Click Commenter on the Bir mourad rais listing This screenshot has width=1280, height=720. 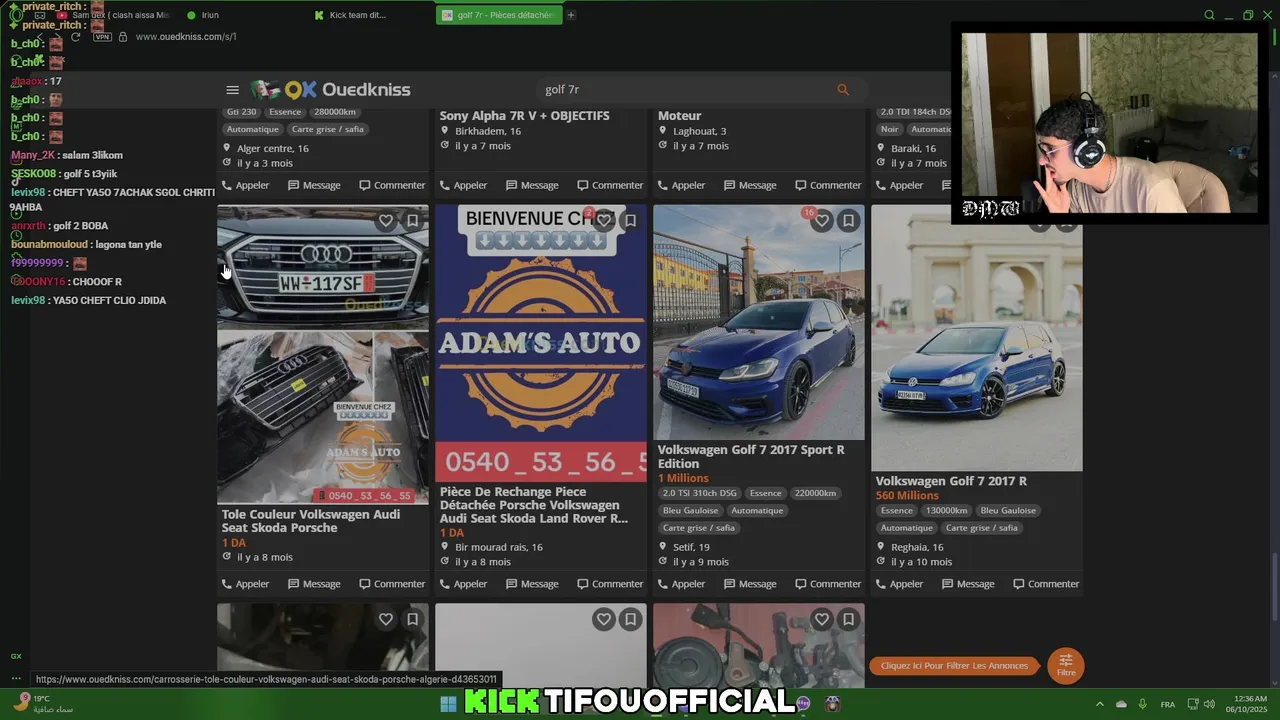coord(610,584)
